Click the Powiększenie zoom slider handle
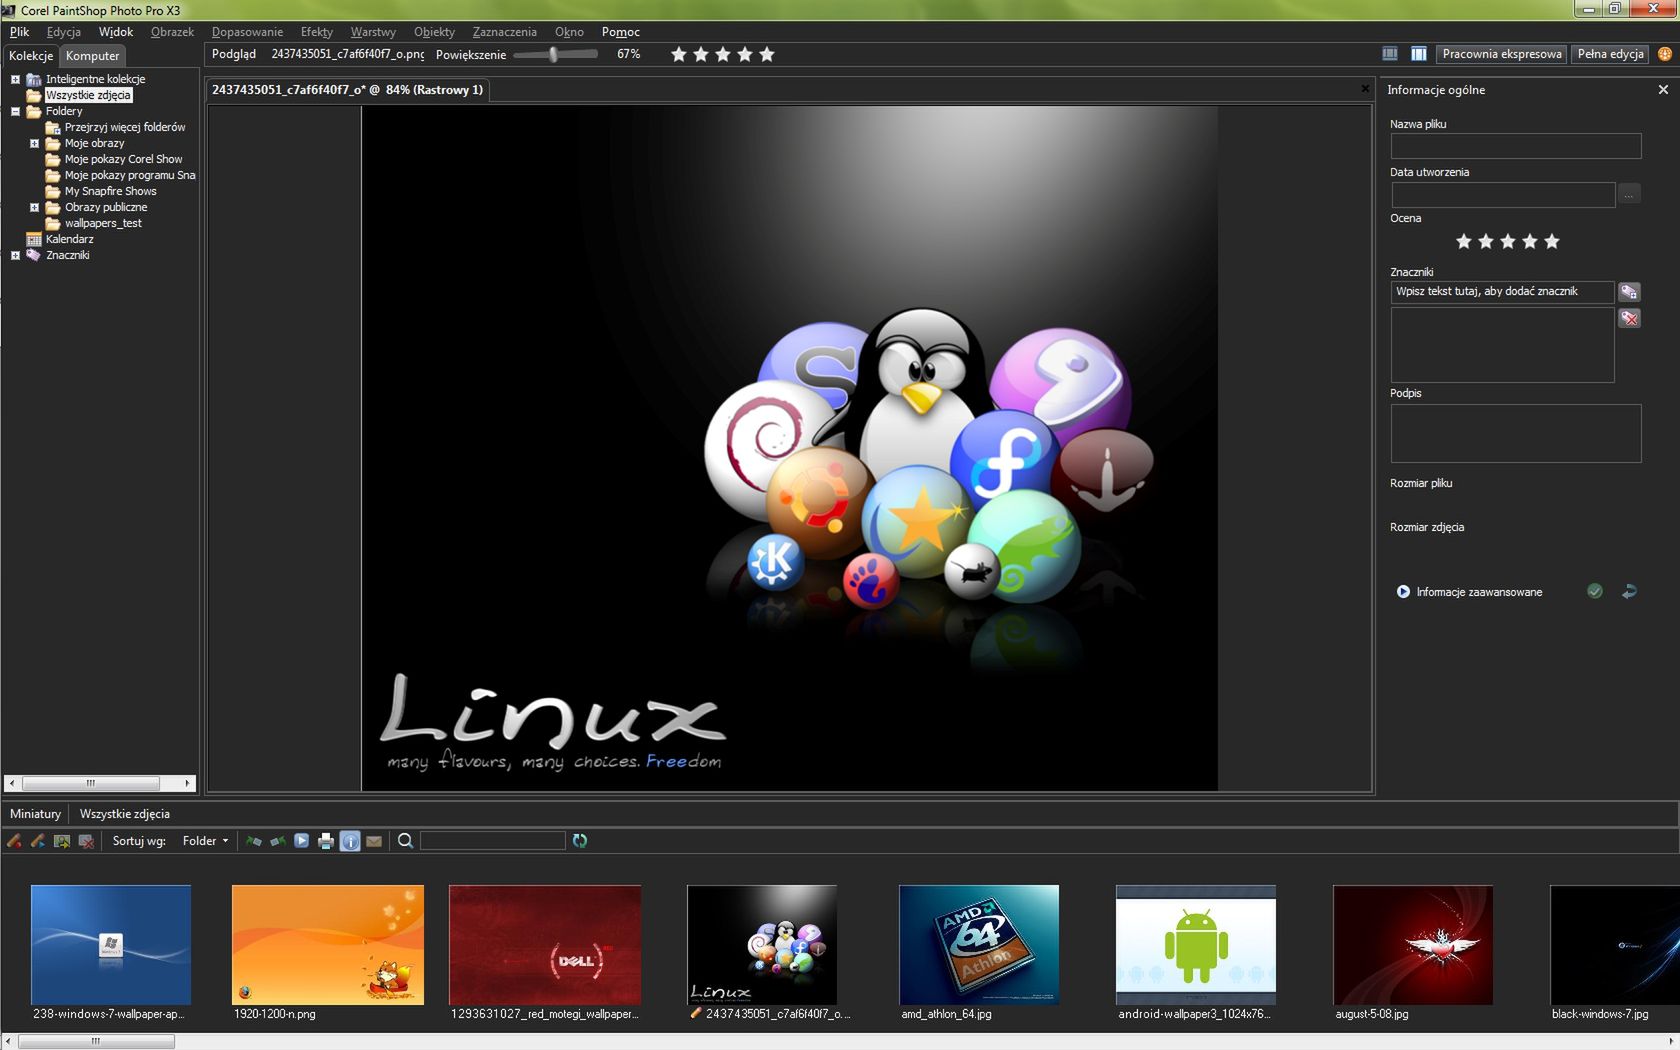 (553, 54)
